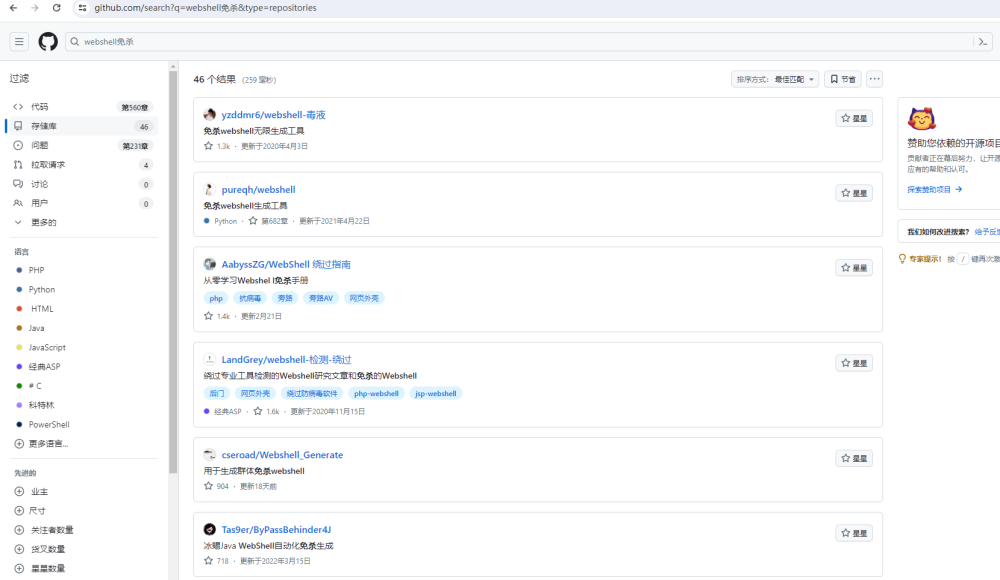This screenshot has height=580, width=1000.
Task: Click the AabyssZG avatar icon
Action: [x=209, y=264]
